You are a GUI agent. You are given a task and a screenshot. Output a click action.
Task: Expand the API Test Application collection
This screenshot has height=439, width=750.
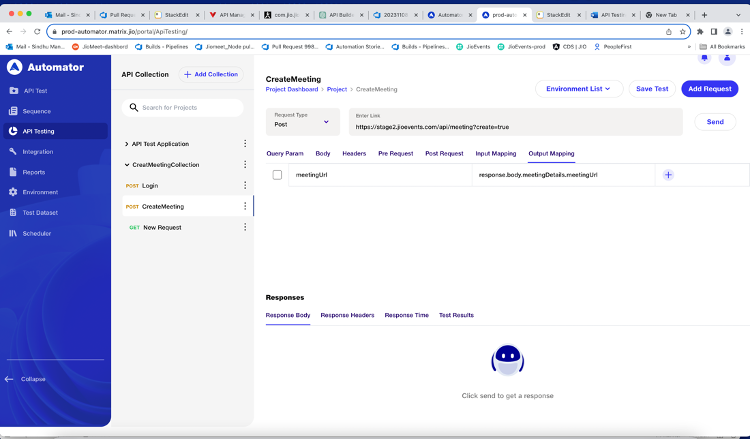(126, 144)
